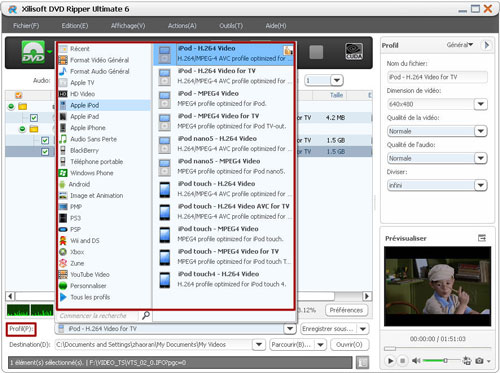Uncheck the 4.2 MB title checkbox
500x373 pixels.
pyautogui.click(x=34, y=118)
